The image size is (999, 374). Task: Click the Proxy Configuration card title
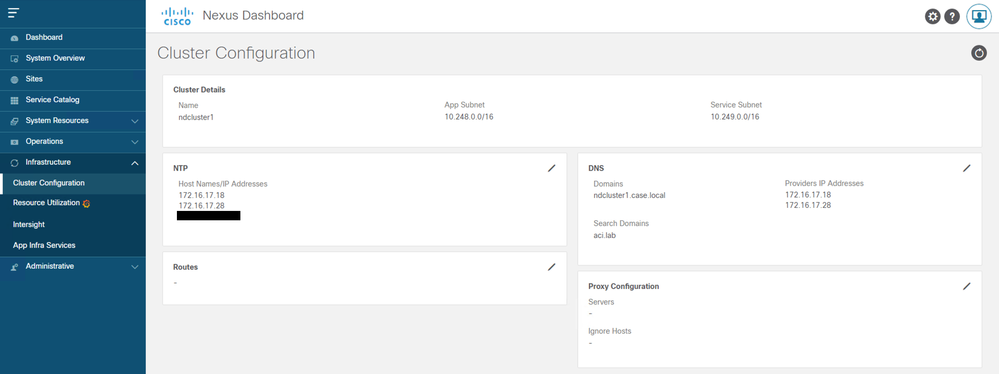tap(624, 287)
